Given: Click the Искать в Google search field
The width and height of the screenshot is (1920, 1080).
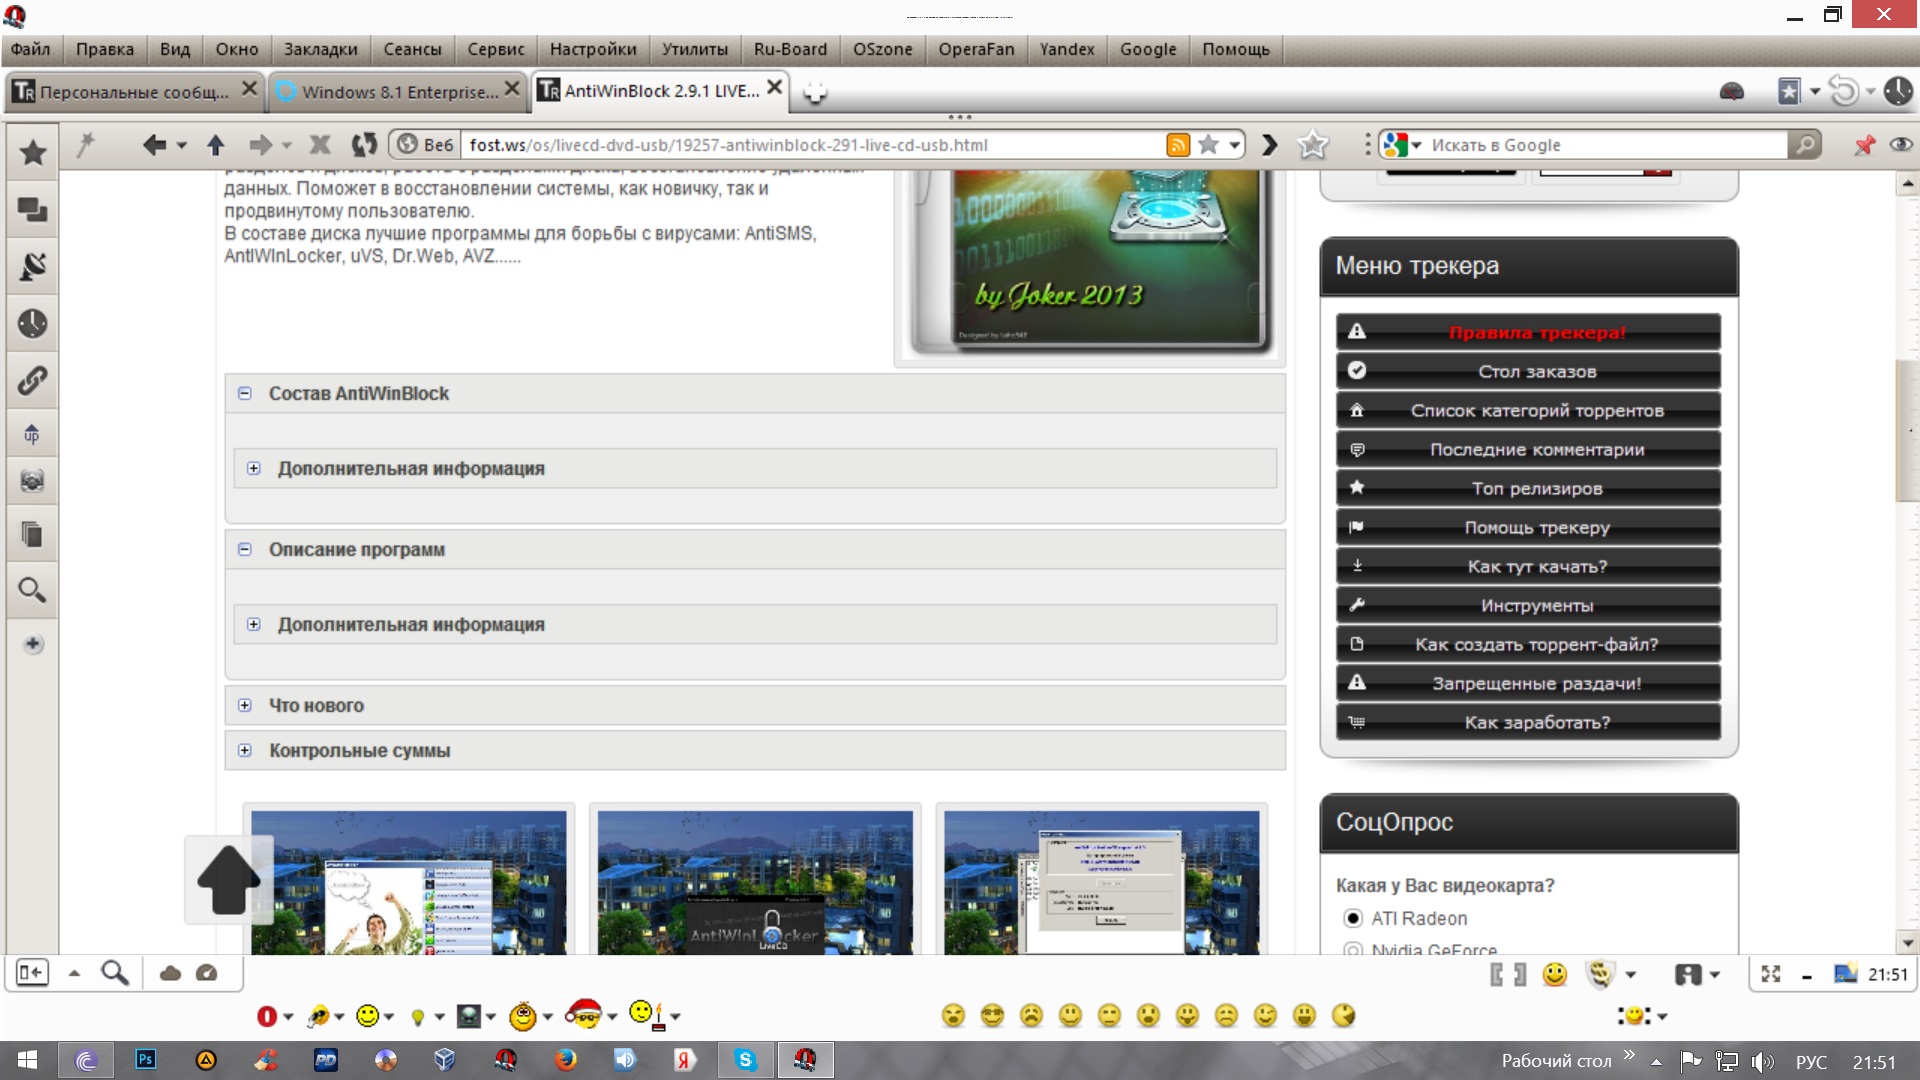Looking at the screenshot, I should tap(1600, 145).
